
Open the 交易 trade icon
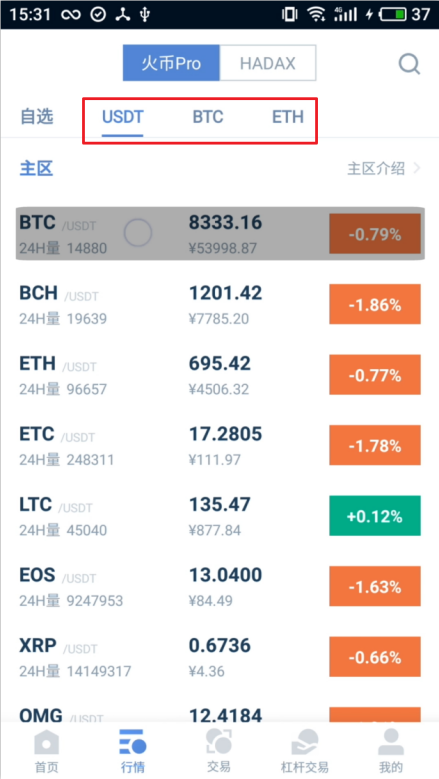click(219, 742)
